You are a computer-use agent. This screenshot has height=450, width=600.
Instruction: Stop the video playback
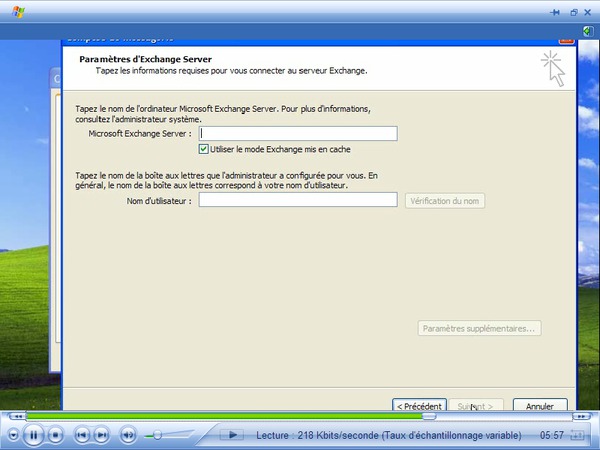55,435
